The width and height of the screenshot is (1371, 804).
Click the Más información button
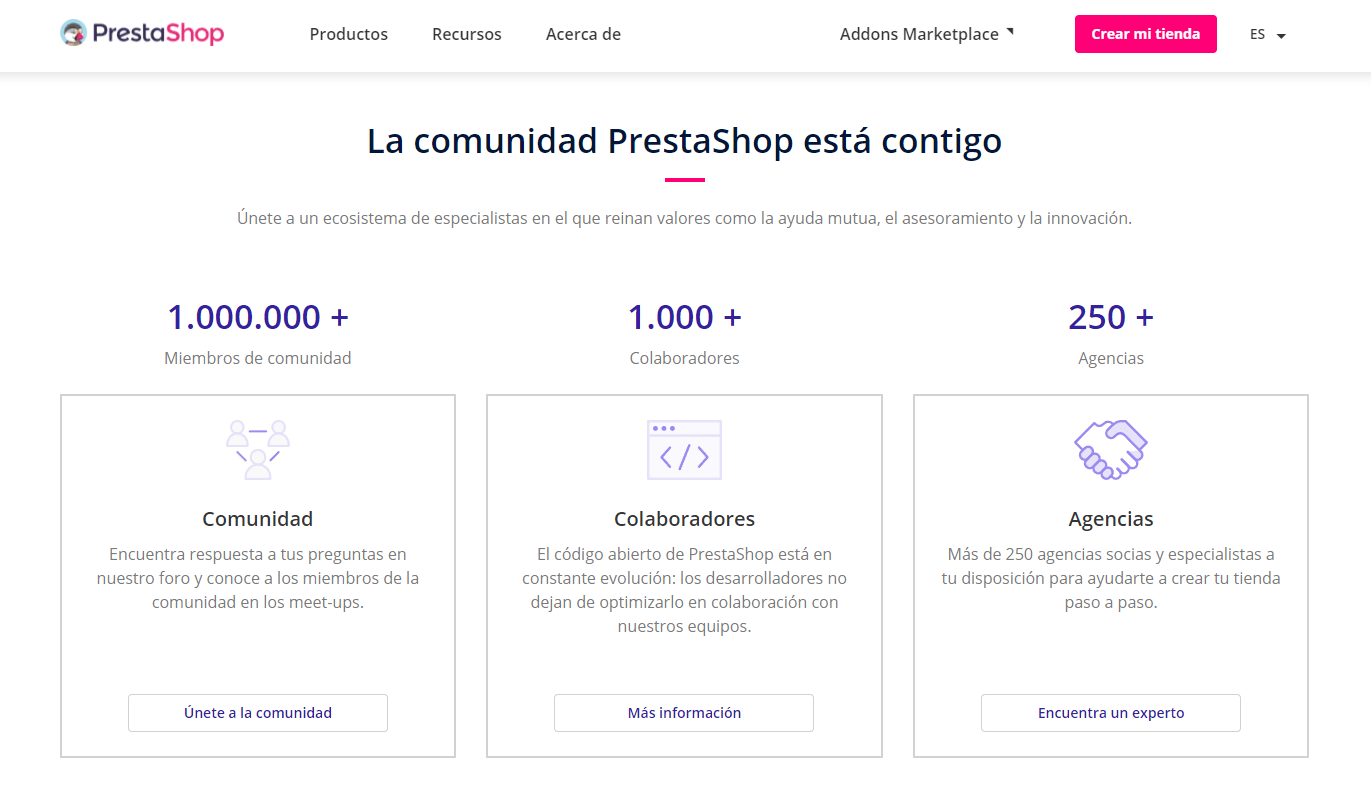(x=684, y=713)
